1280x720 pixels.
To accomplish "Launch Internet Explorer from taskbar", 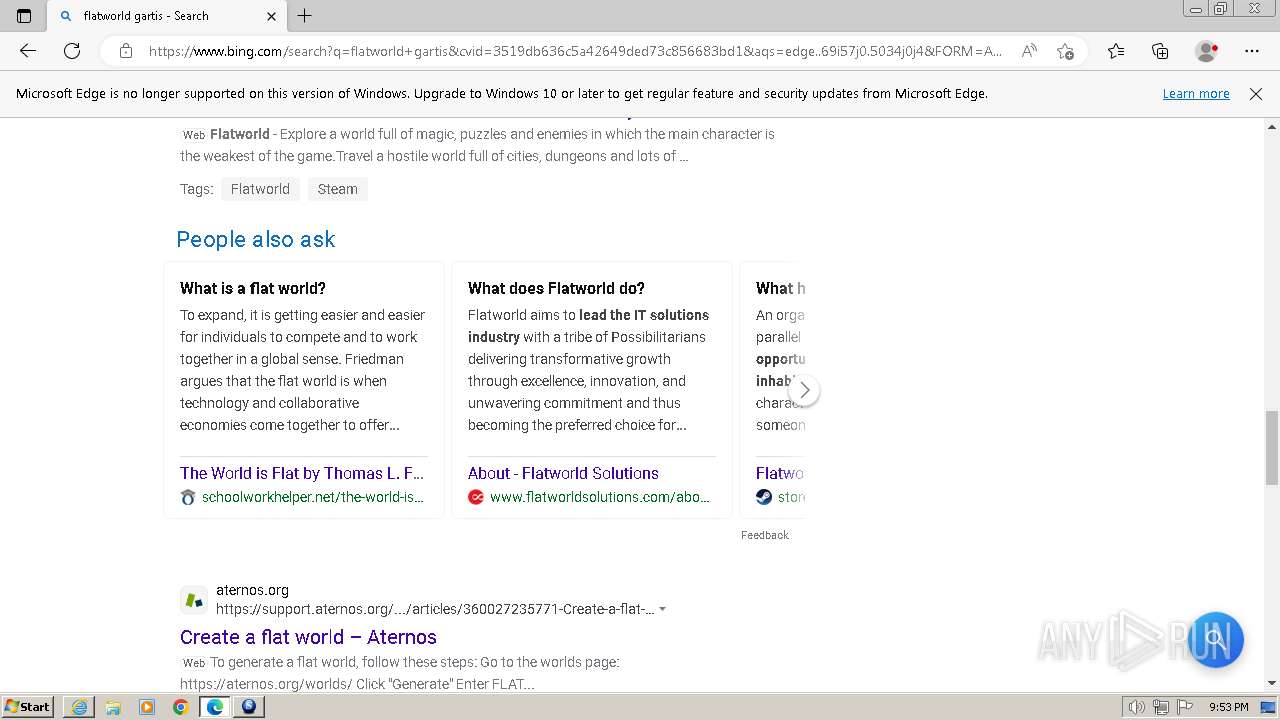I will (79, 707).
